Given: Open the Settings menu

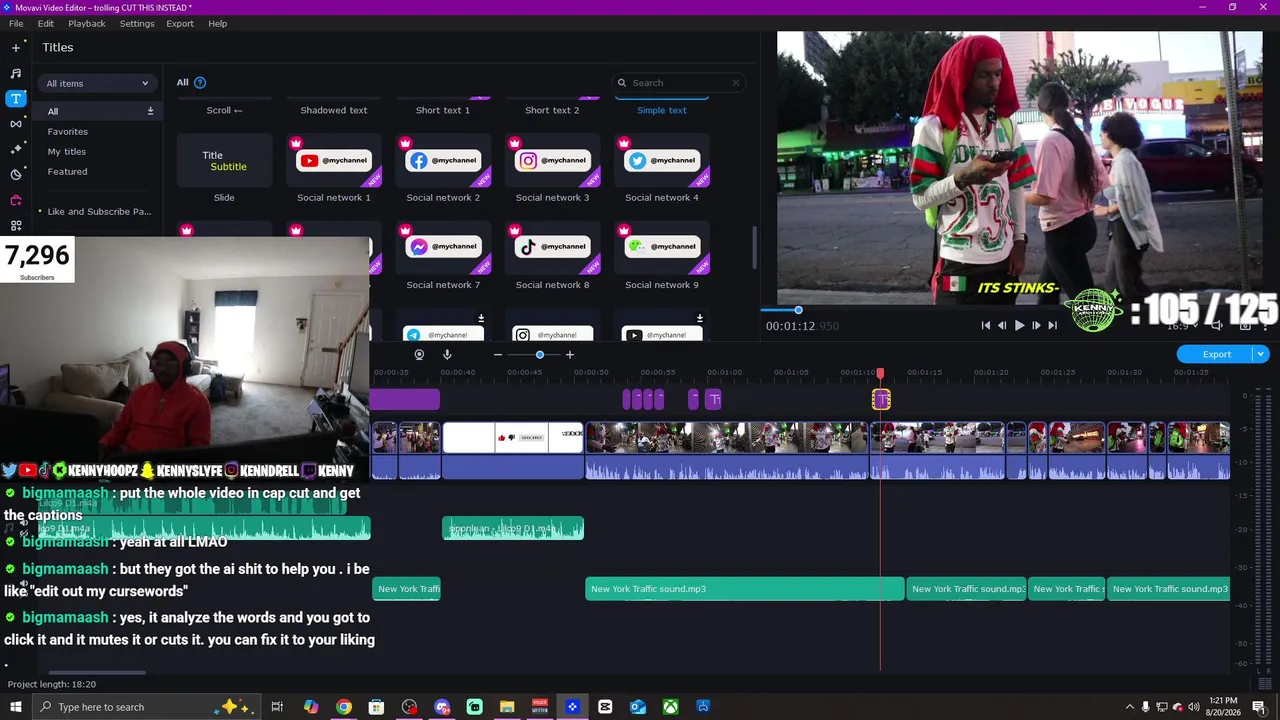Looking at the screenshot, I should (x=137, y=23).
